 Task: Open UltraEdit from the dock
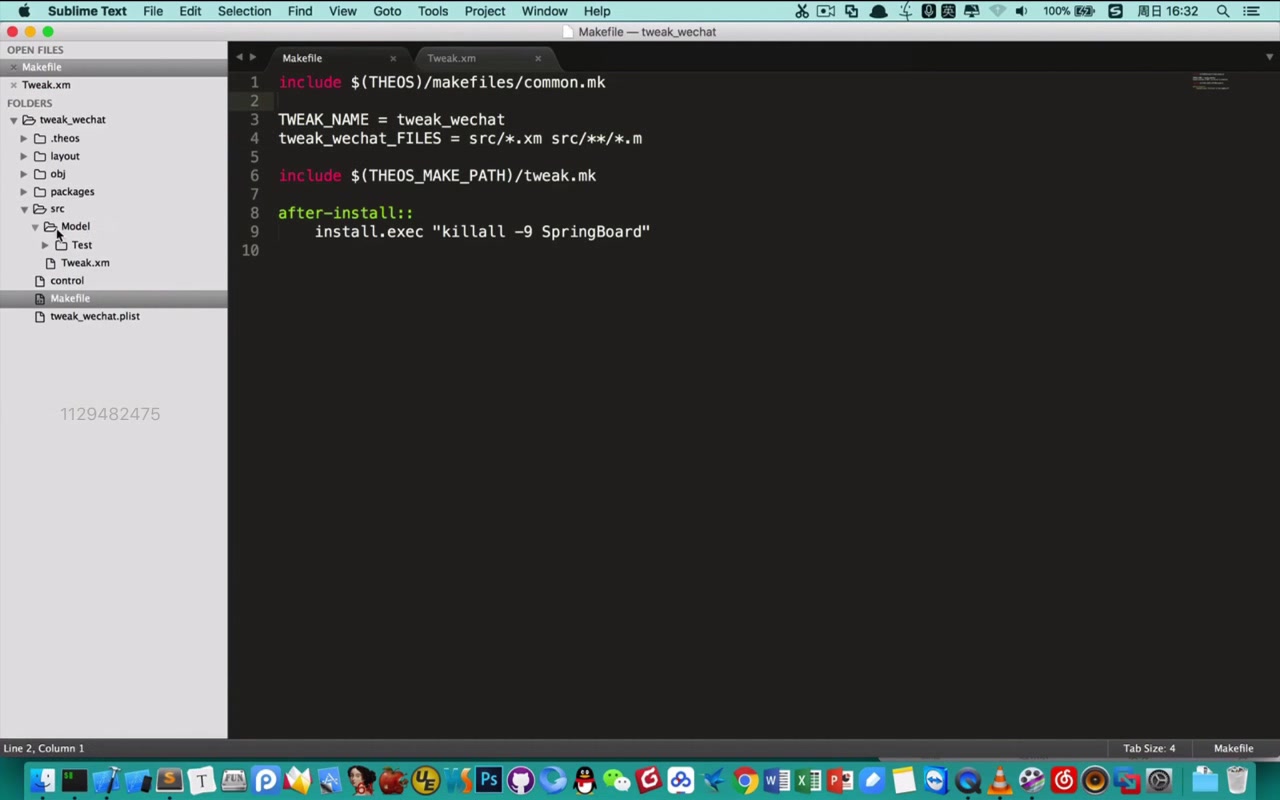(x=425, y=781)
